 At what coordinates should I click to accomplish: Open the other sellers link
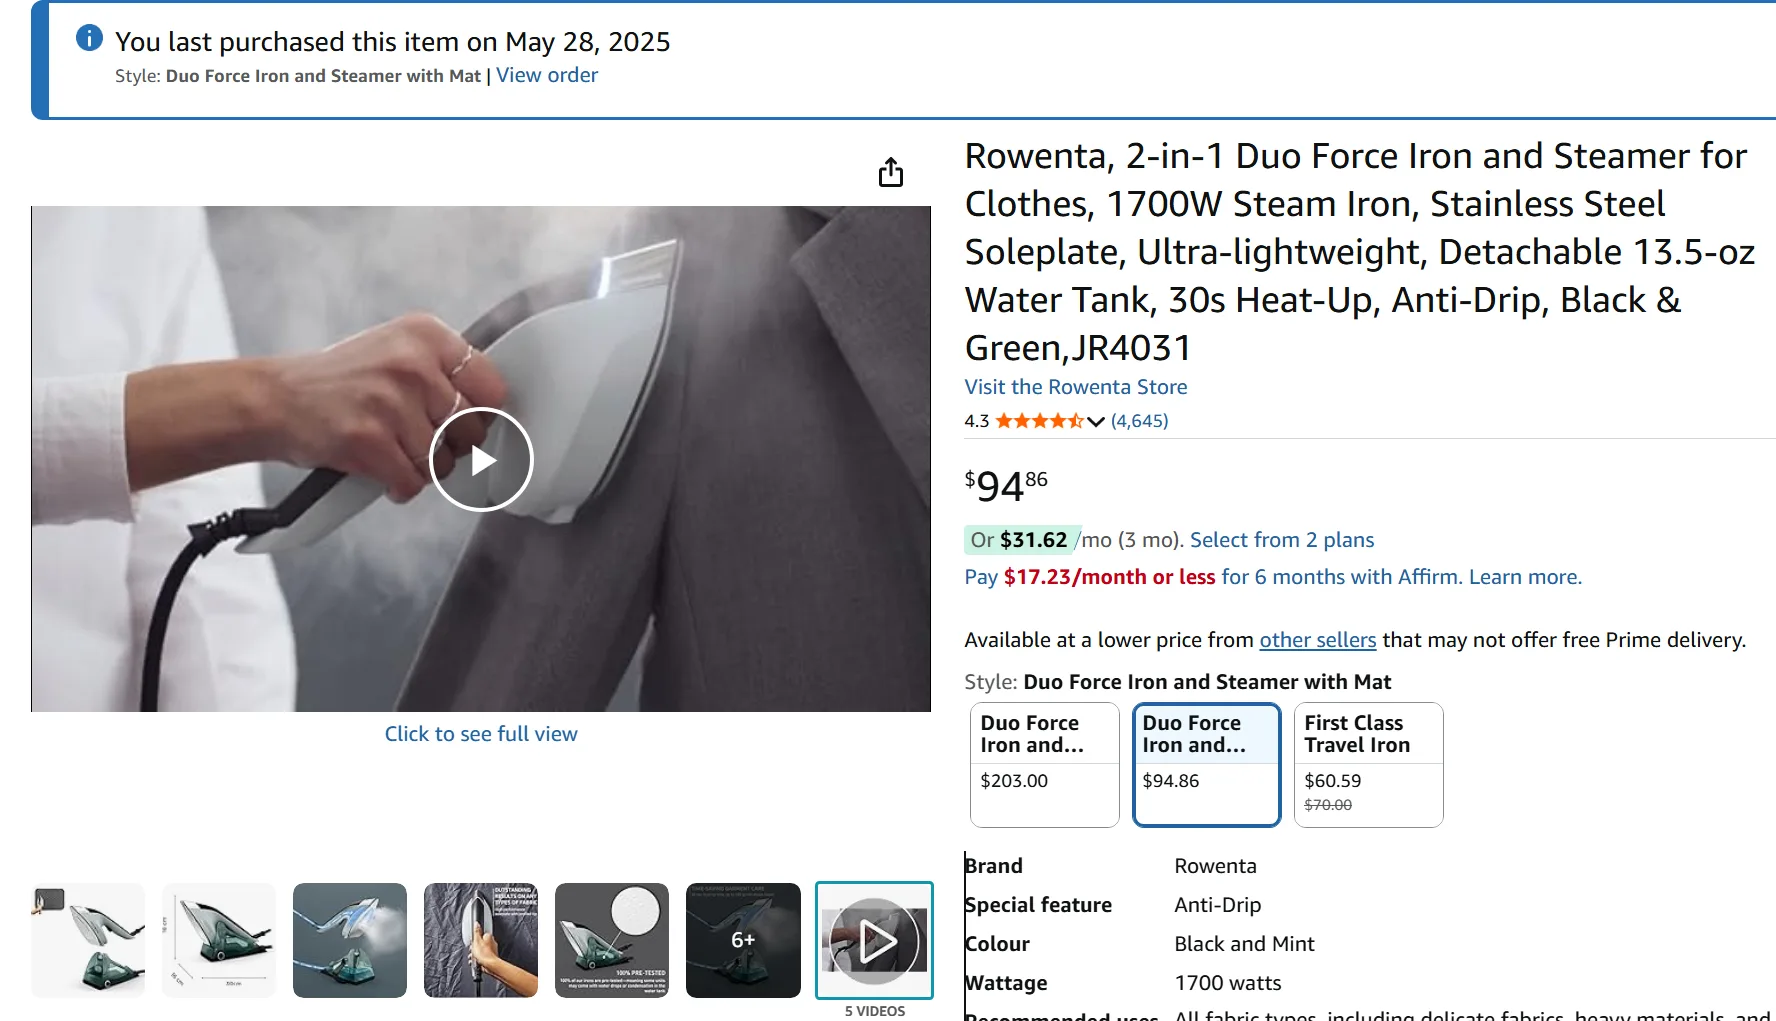[x=1317, y=640]
